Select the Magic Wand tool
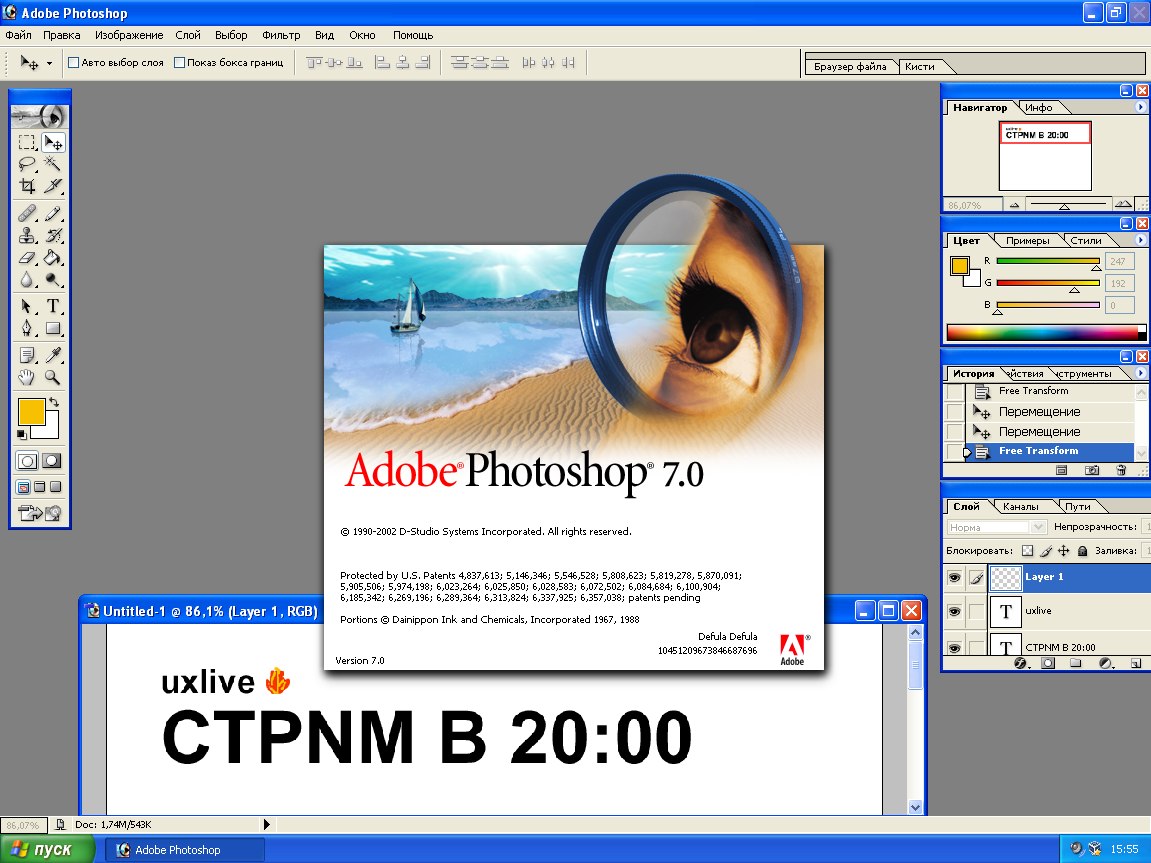 (x=53, y=164)
